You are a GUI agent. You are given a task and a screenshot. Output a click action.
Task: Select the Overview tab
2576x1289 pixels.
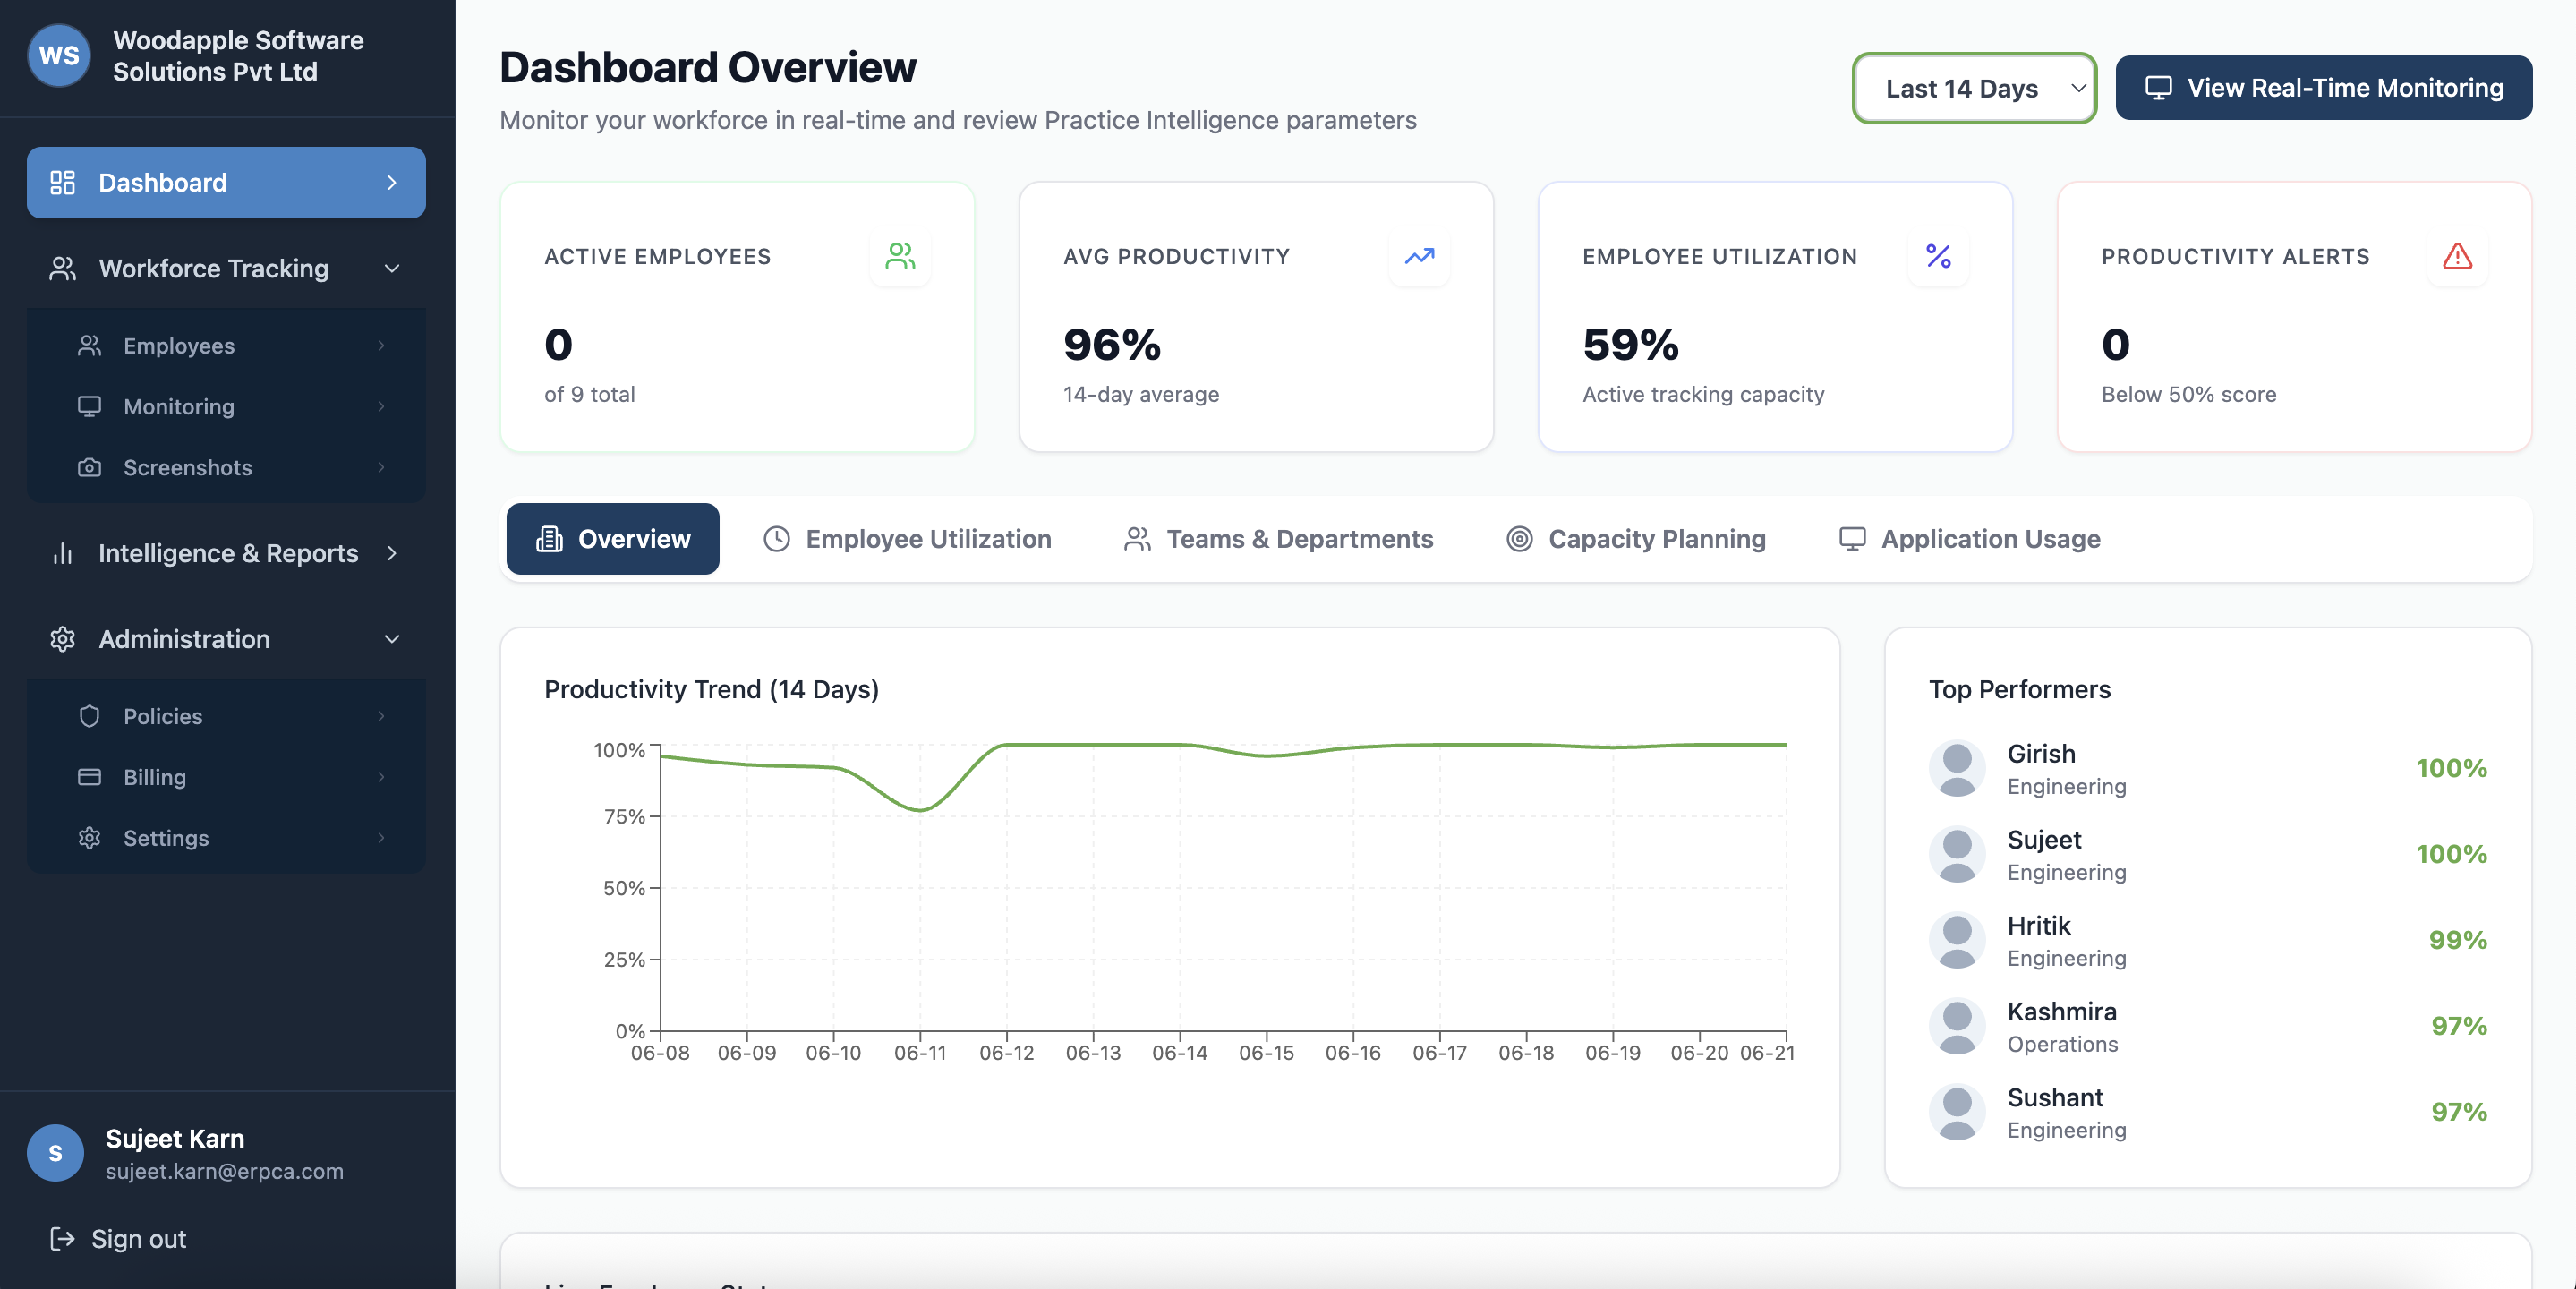pos(612,539)
